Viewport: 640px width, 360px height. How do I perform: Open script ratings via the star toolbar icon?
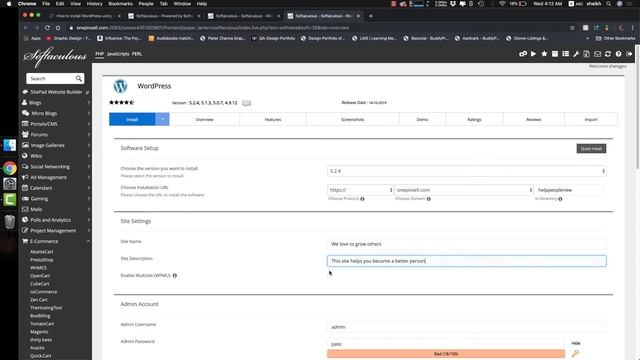pos(544,54)
